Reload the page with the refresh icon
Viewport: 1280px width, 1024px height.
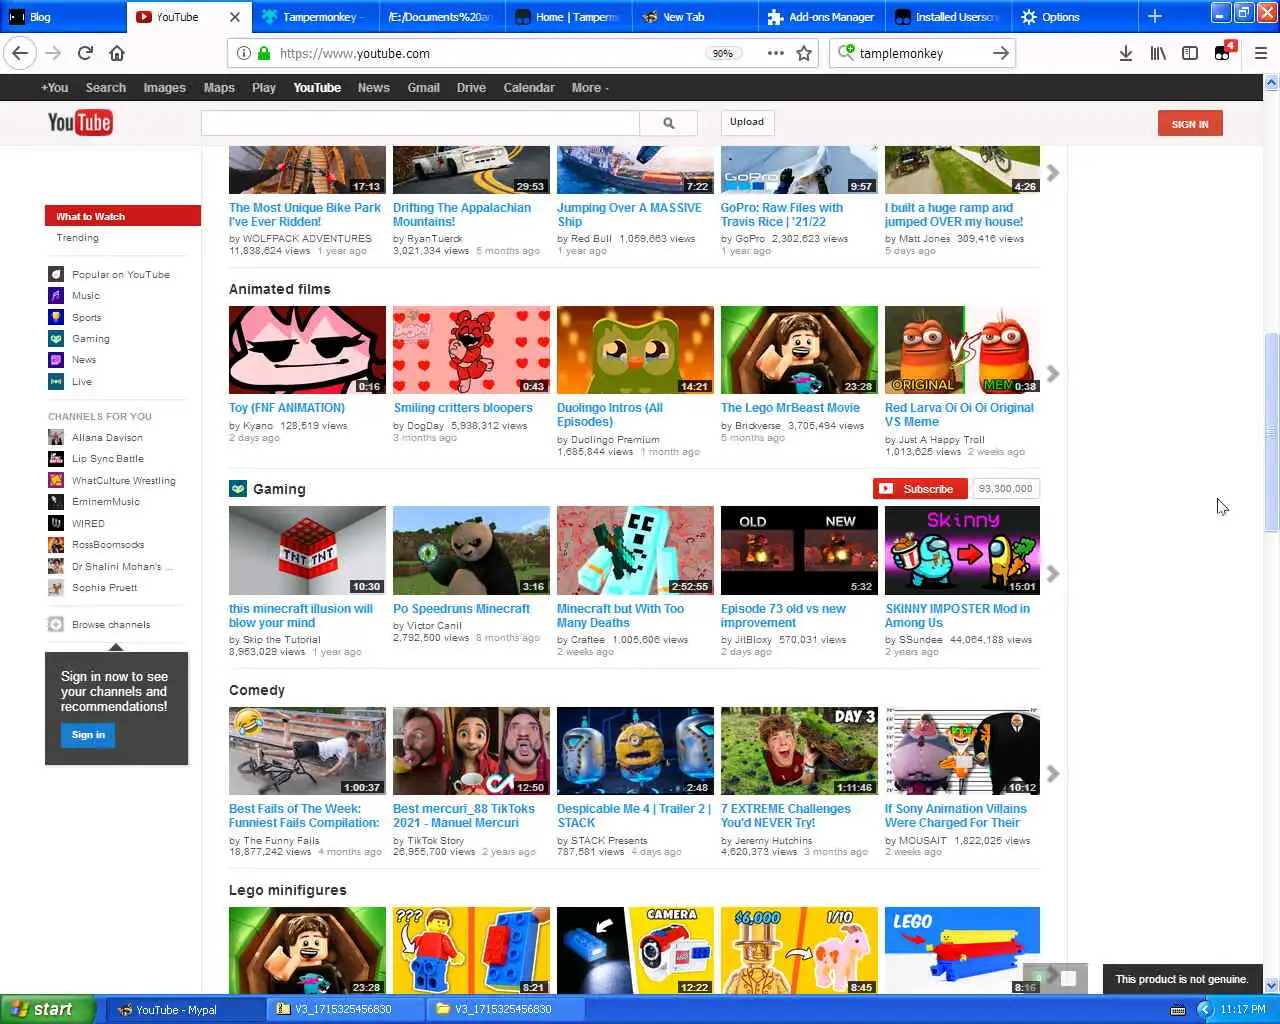click(85, 53)
